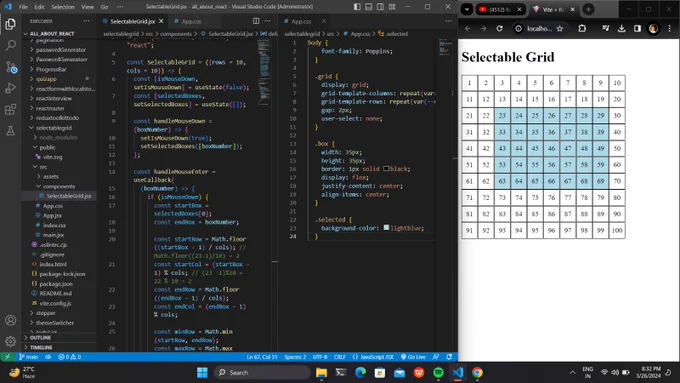This screenshot has width=680, height=383.
Task: Click the remote window status bar icon
Action: pos(7,357)
